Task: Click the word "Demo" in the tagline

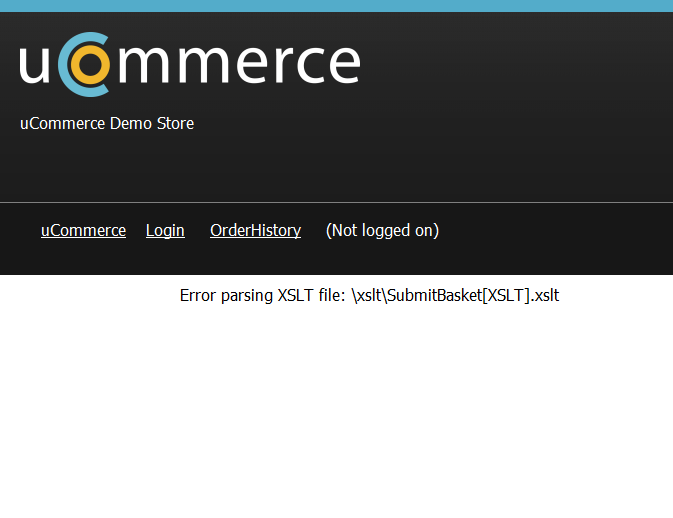Action: pos(130,124)
